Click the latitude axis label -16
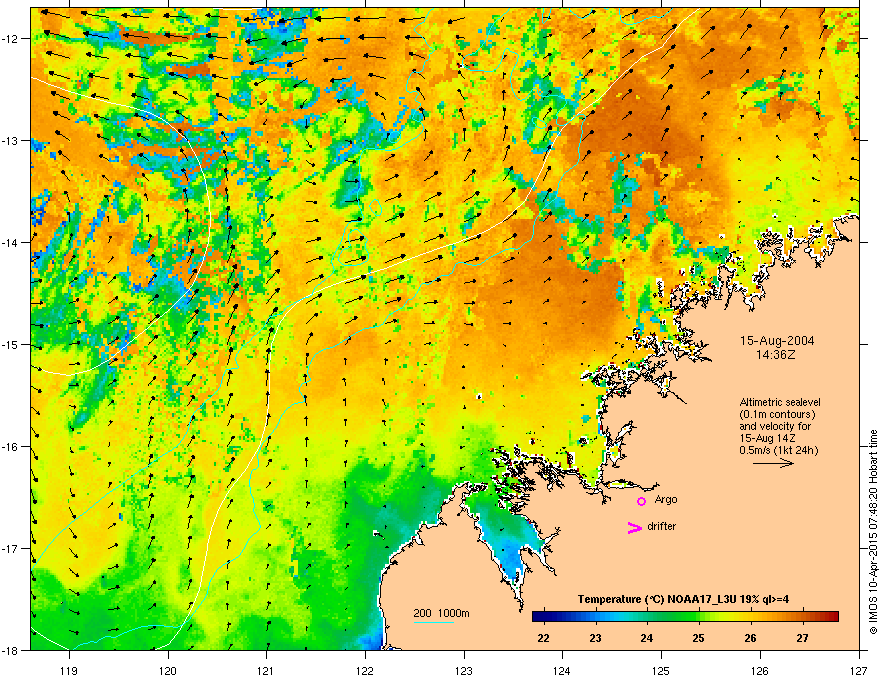880x680 pixels. coord(11,446)
